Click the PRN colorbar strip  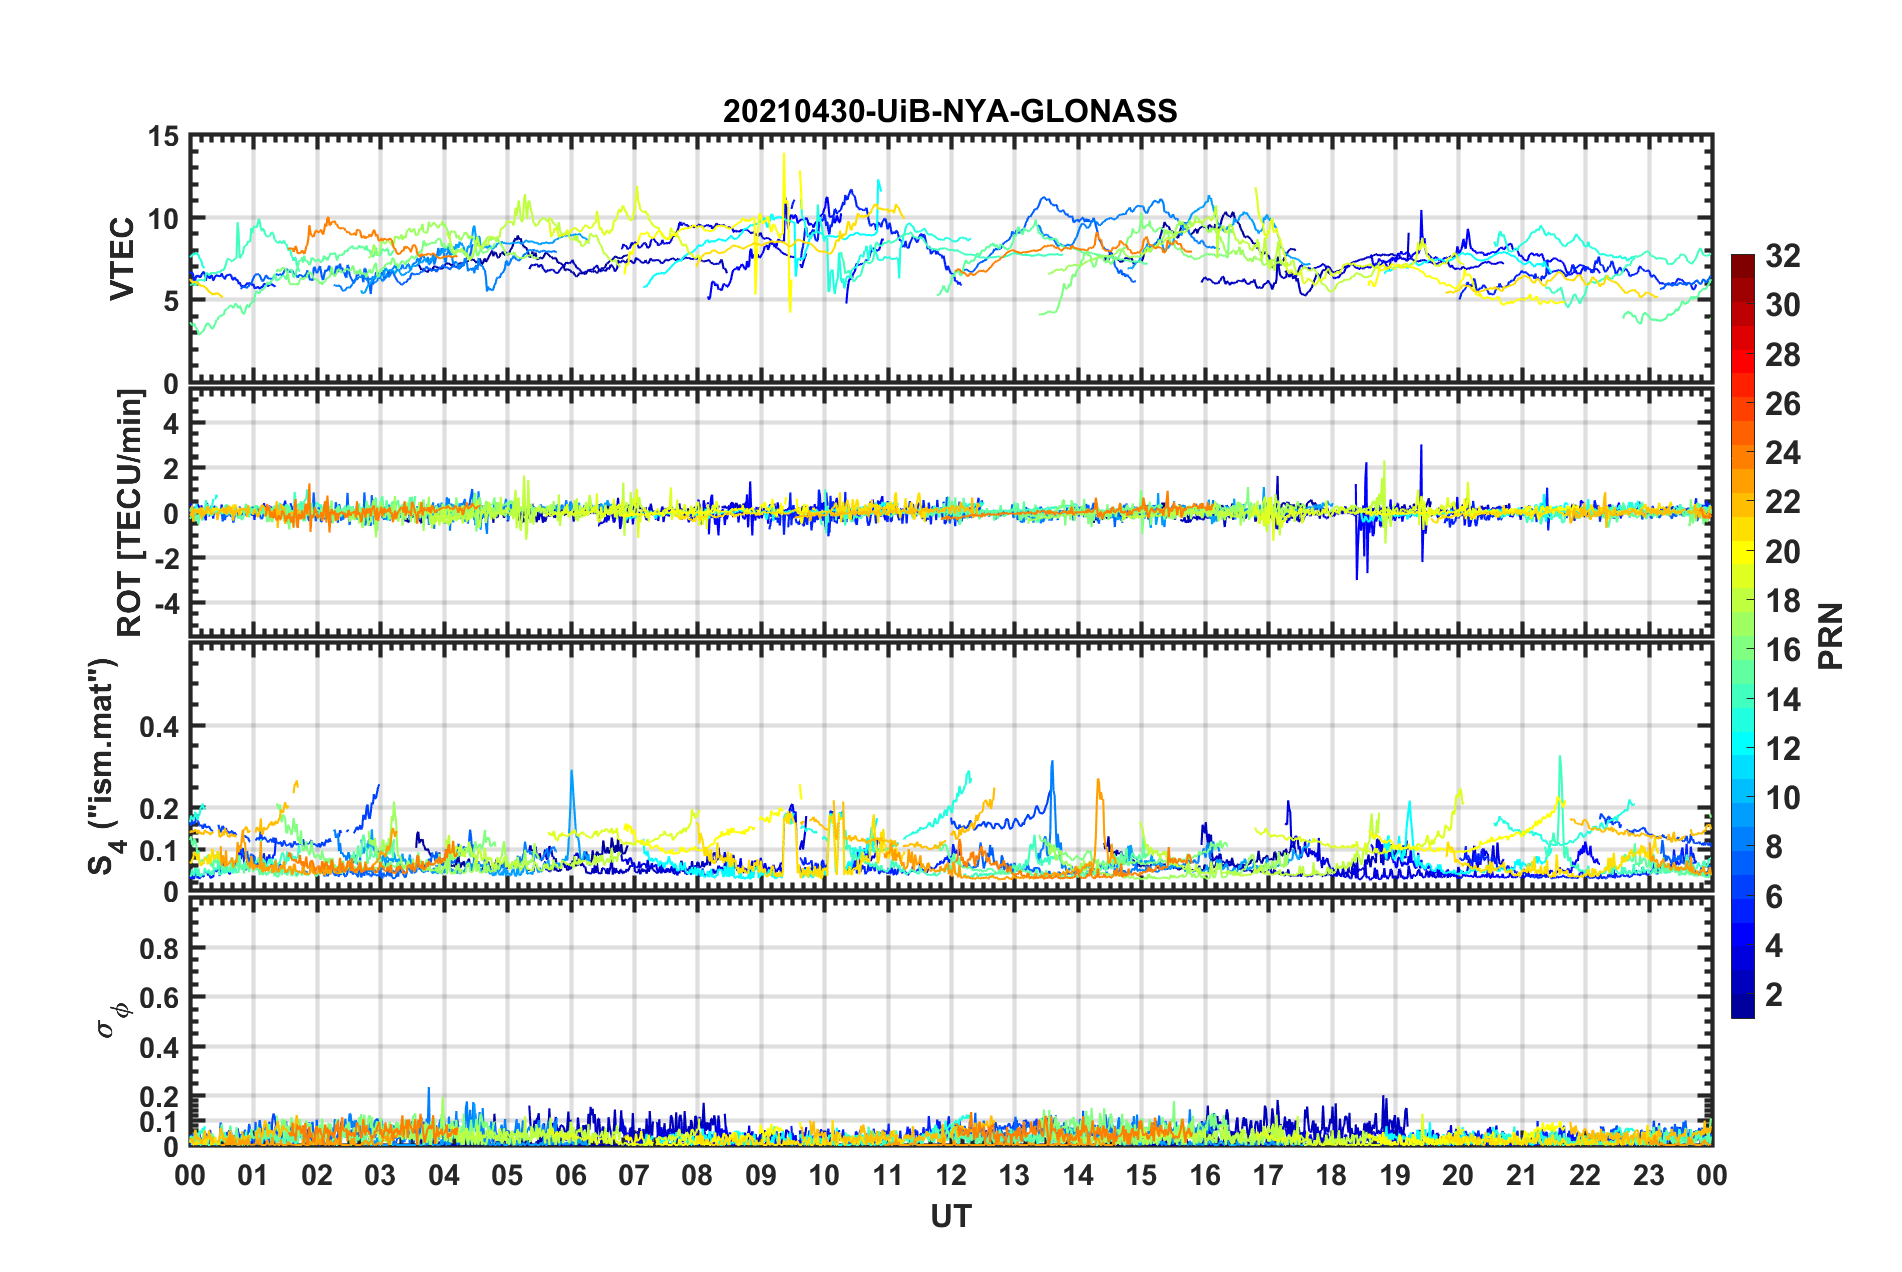click(x=1742, y=636)
